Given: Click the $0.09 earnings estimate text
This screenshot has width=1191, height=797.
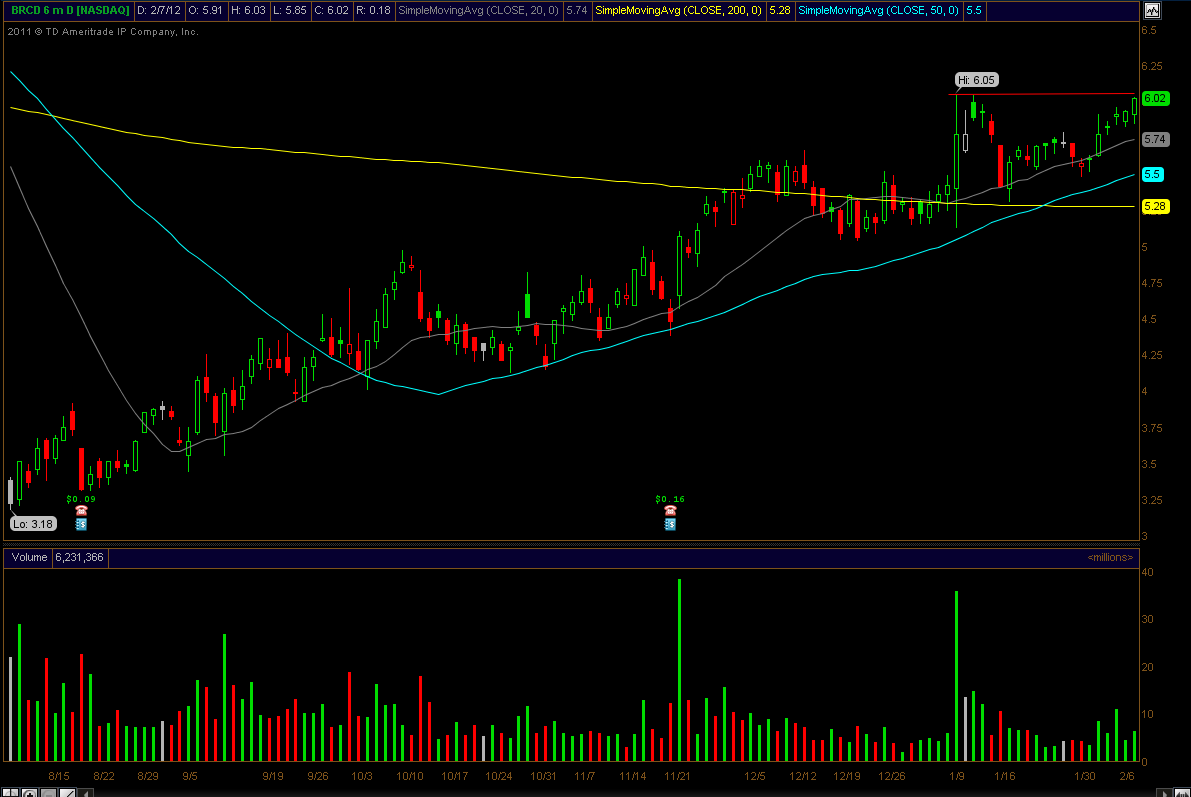Looking at the screenshot, I should pyautogui.click(x=81, y=499).
